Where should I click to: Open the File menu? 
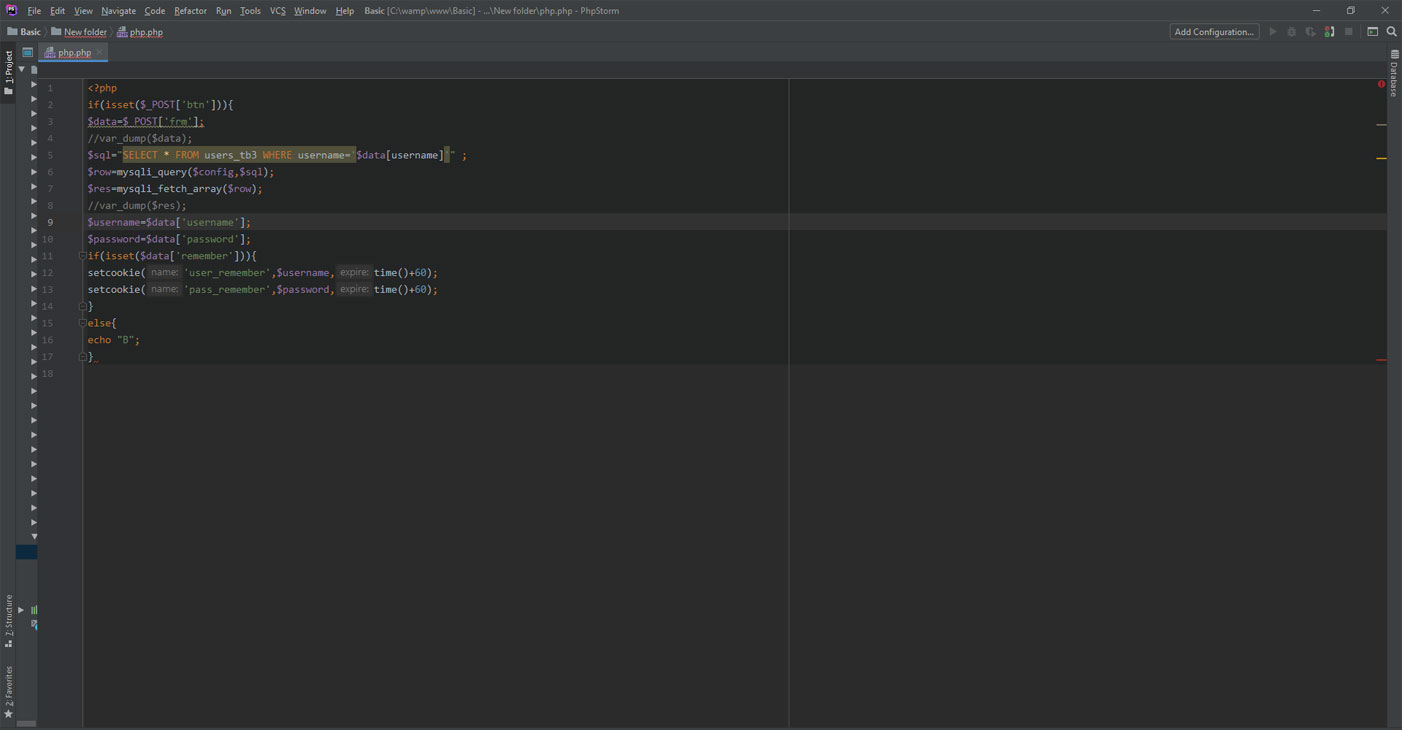click(x=34, y=11)
